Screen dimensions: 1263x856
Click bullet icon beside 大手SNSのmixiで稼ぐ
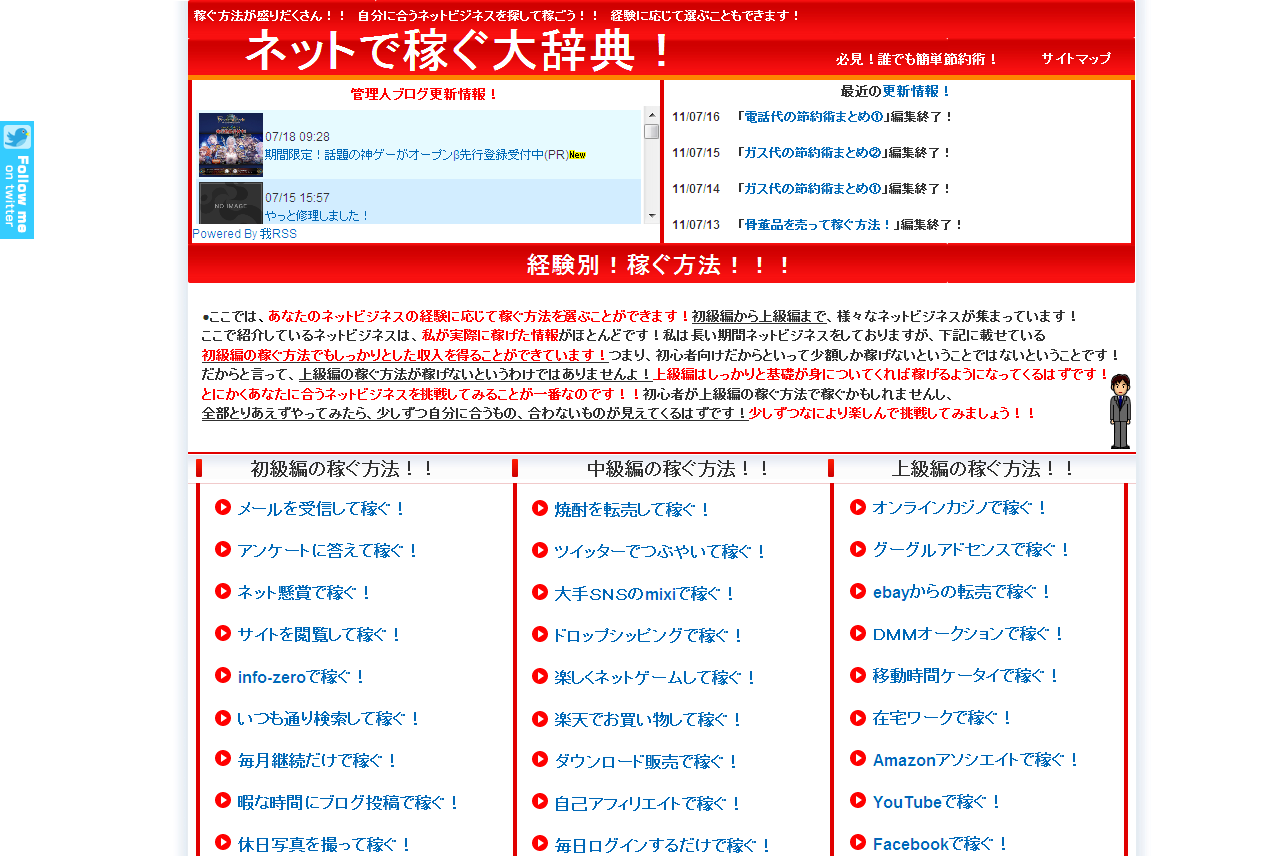540,592
